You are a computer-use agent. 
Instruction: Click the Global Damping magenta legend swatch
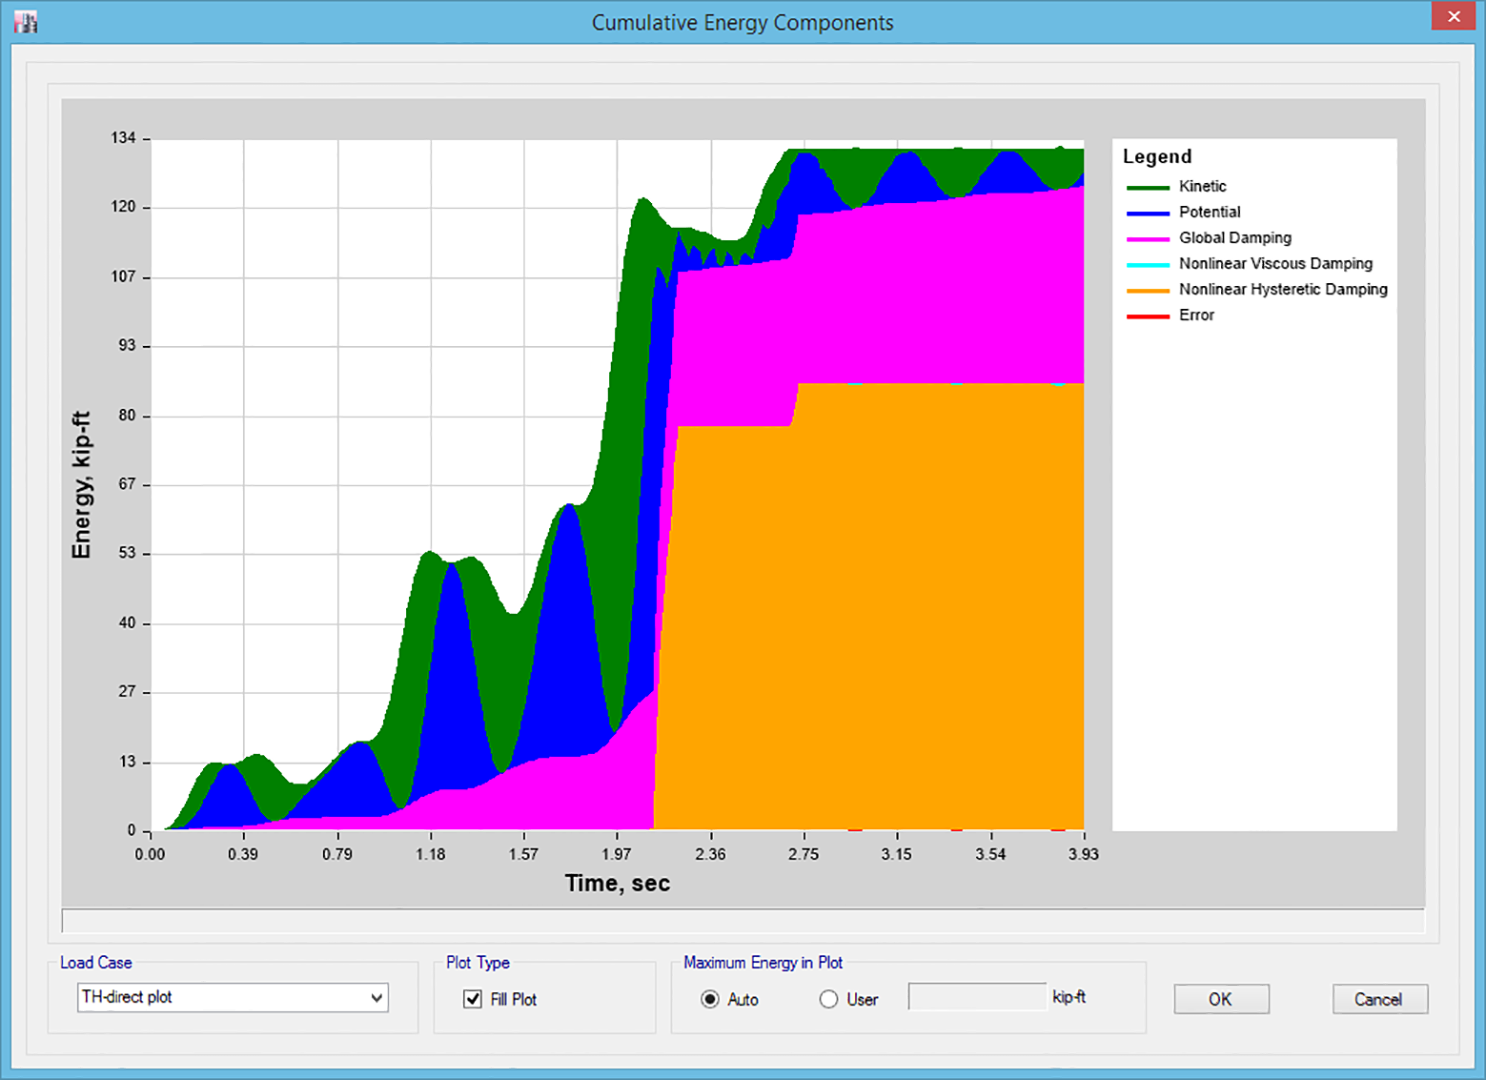[1148, 239]
